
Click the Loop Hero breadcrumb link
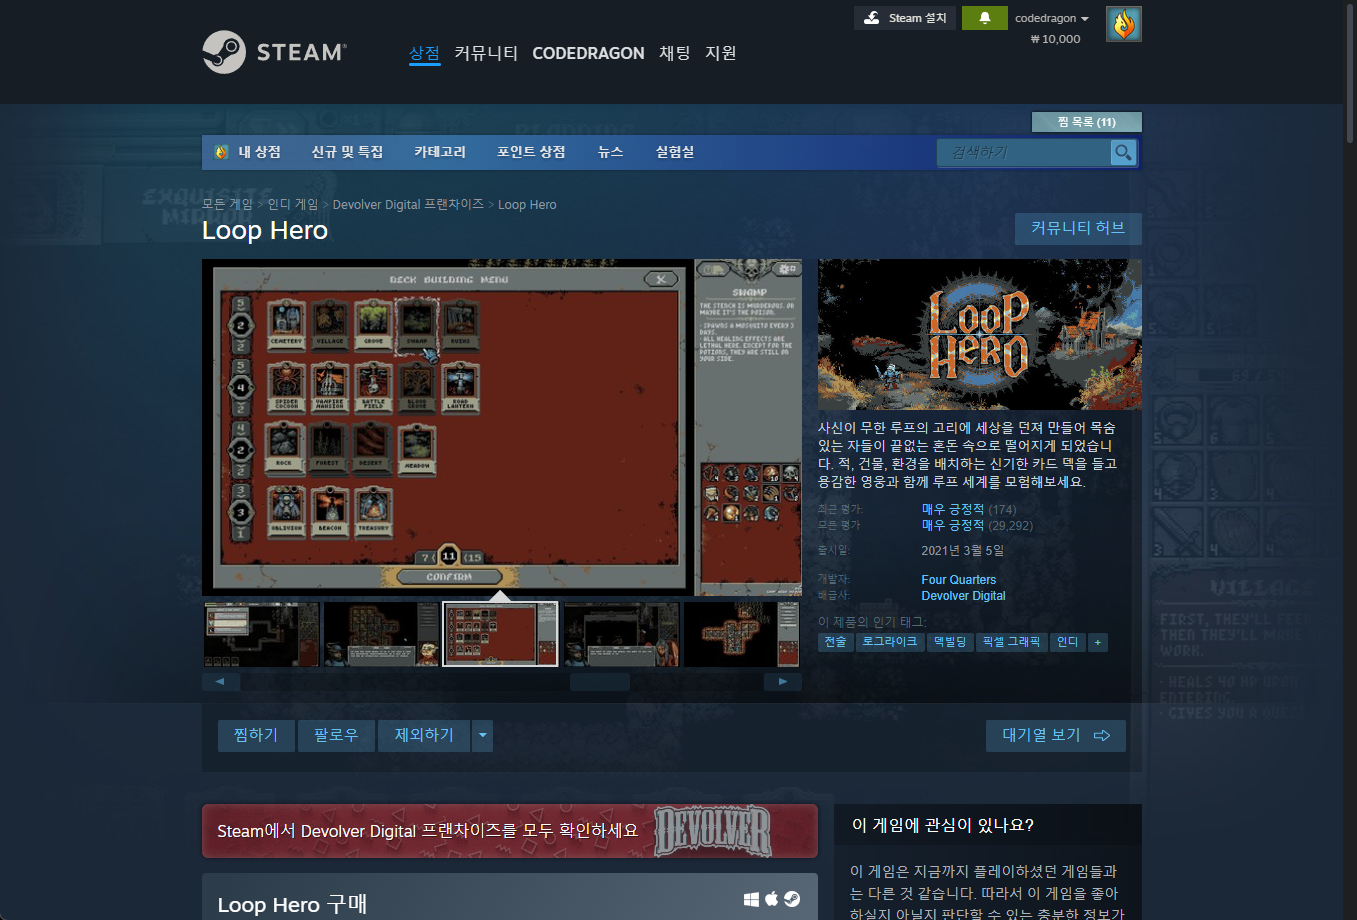coord(527,204)
